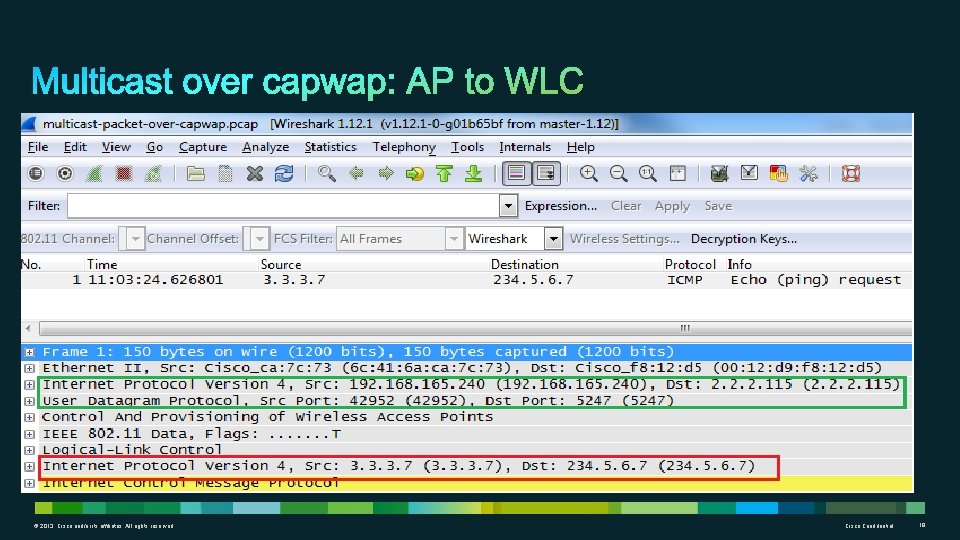Stop the running capture red square icon
This screenshot has width=960, height=540.
[x=124, y=174]
